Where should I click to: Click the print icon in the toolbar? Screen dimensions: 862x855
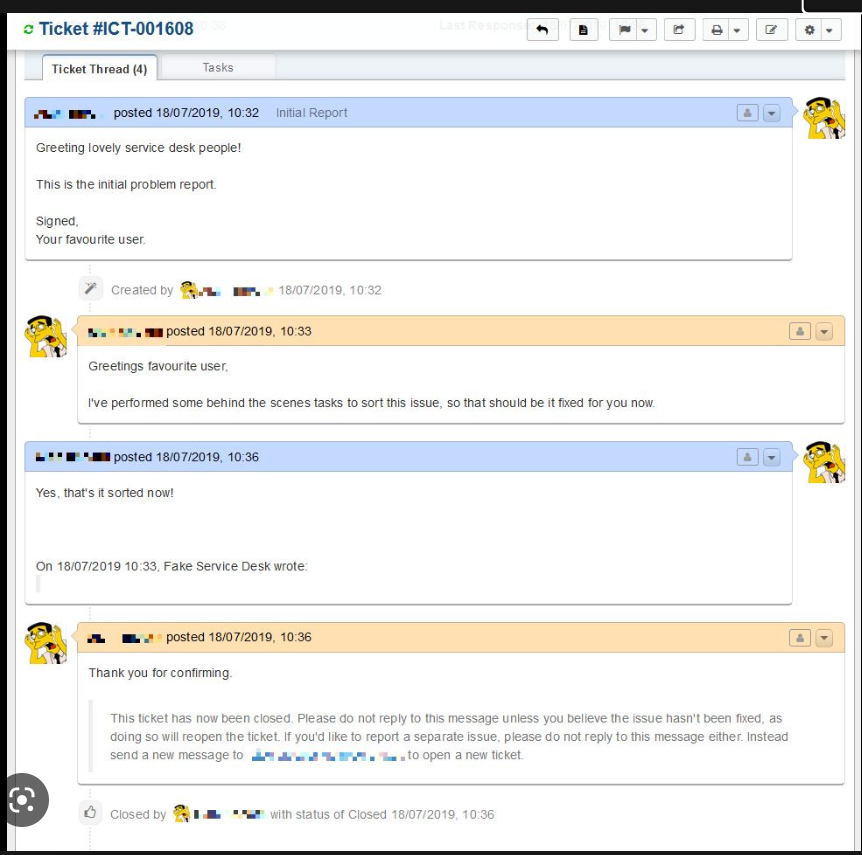[x=716, y=29]
